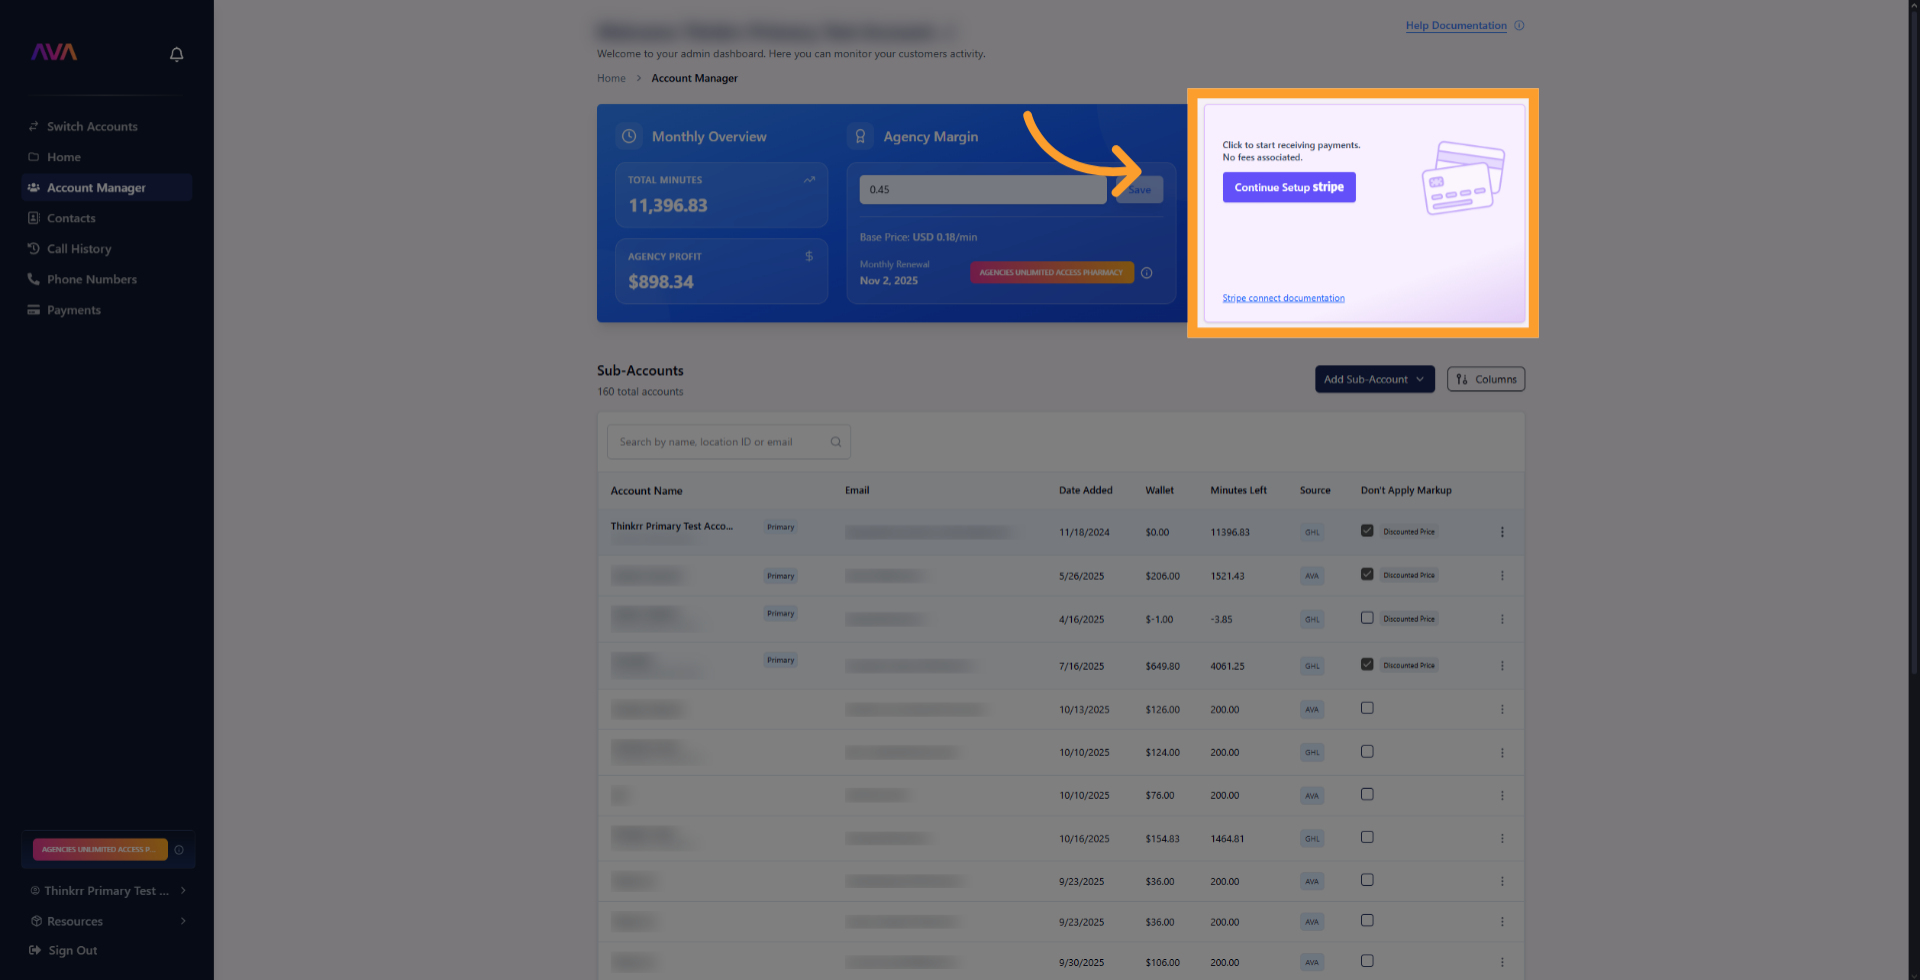Toggle markup checkbox for 7/16/2025 row
The height and width of the screenshot is (980, 1920).
pos(1367,664)
